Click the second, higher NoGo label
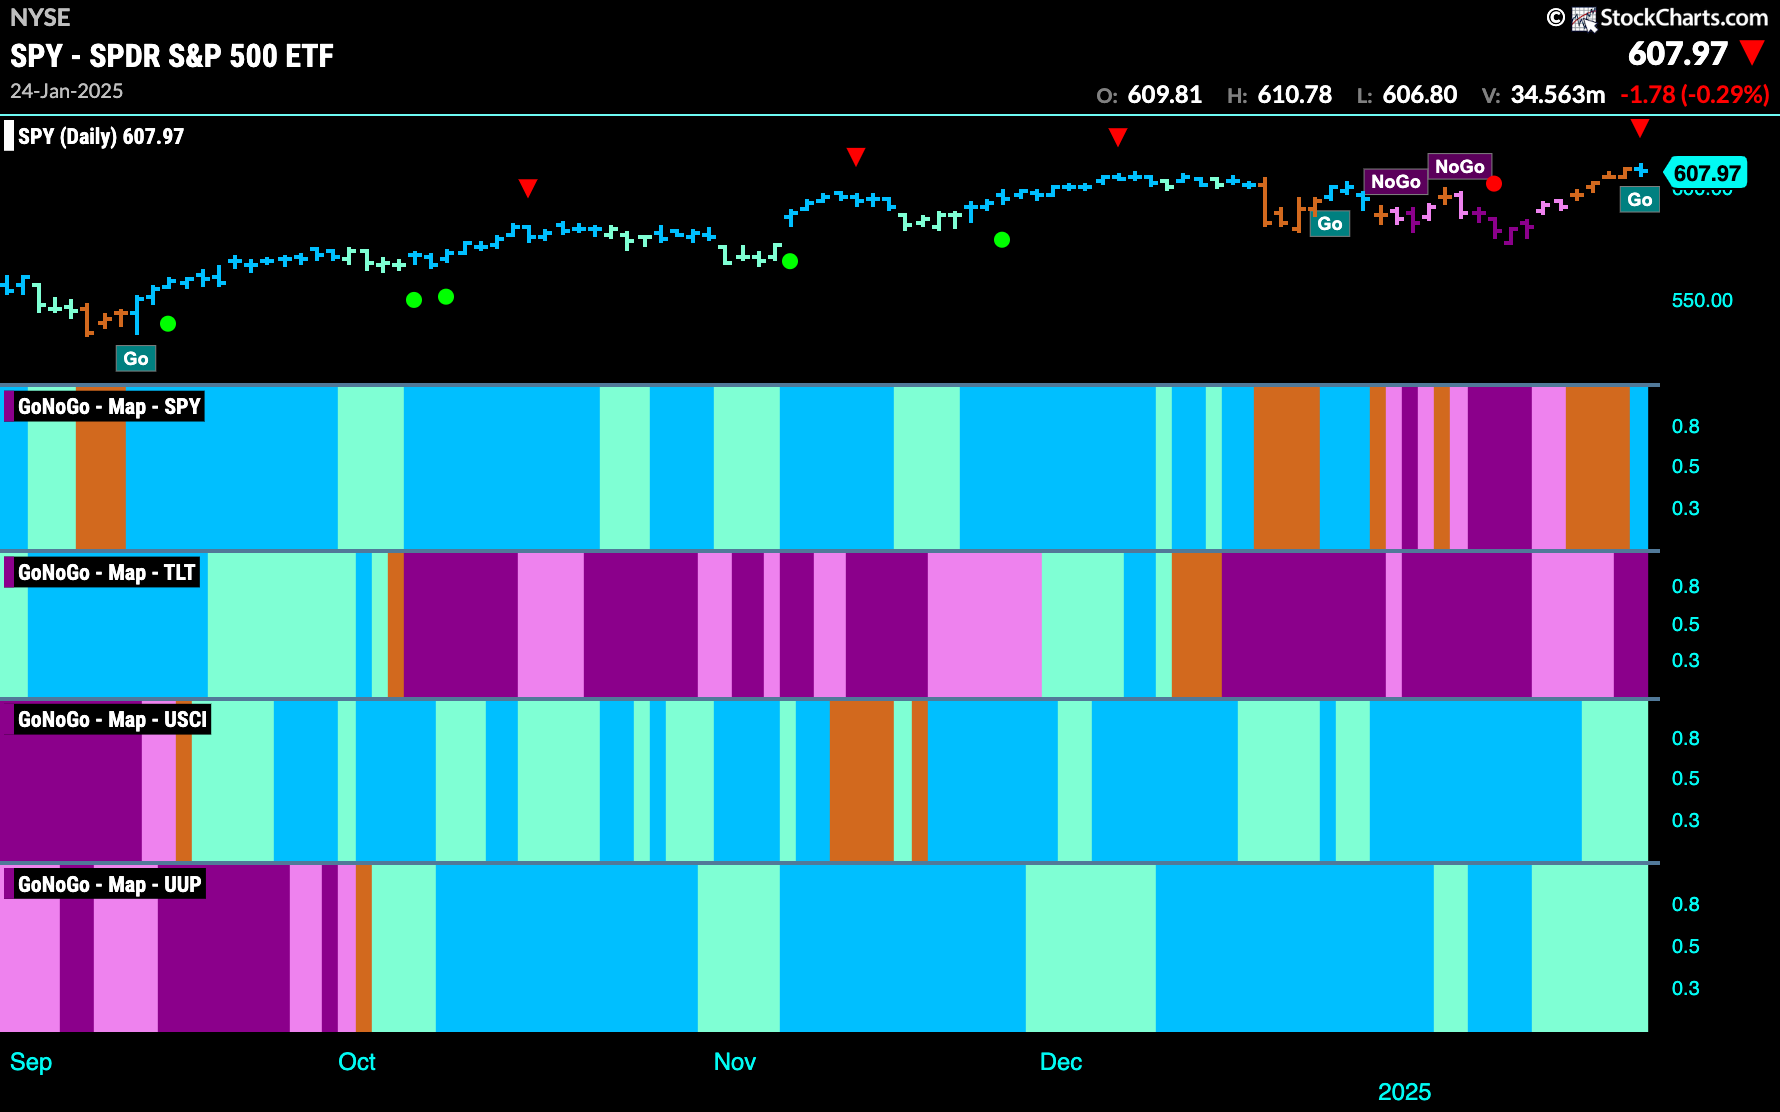The height and width of the screenshot is (1112, 1780). point(1460,166)
